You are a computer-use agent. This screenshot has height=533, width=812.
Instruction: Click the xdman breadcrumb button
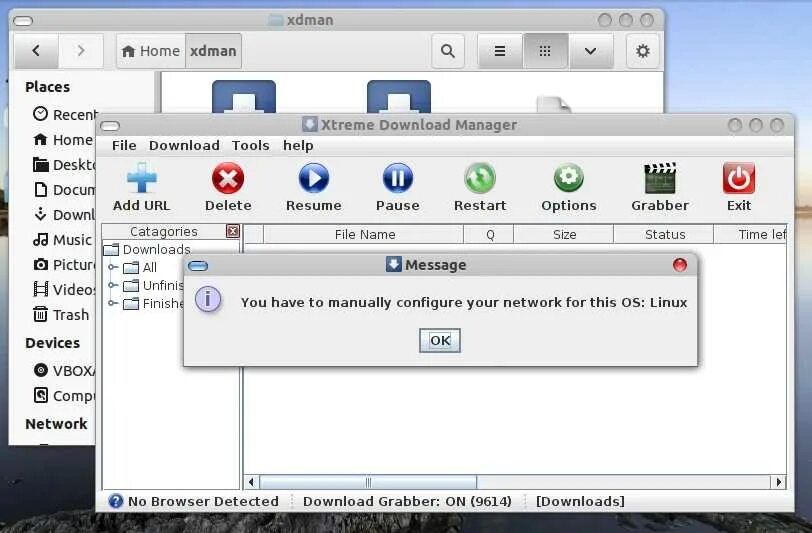coord(213,51)
